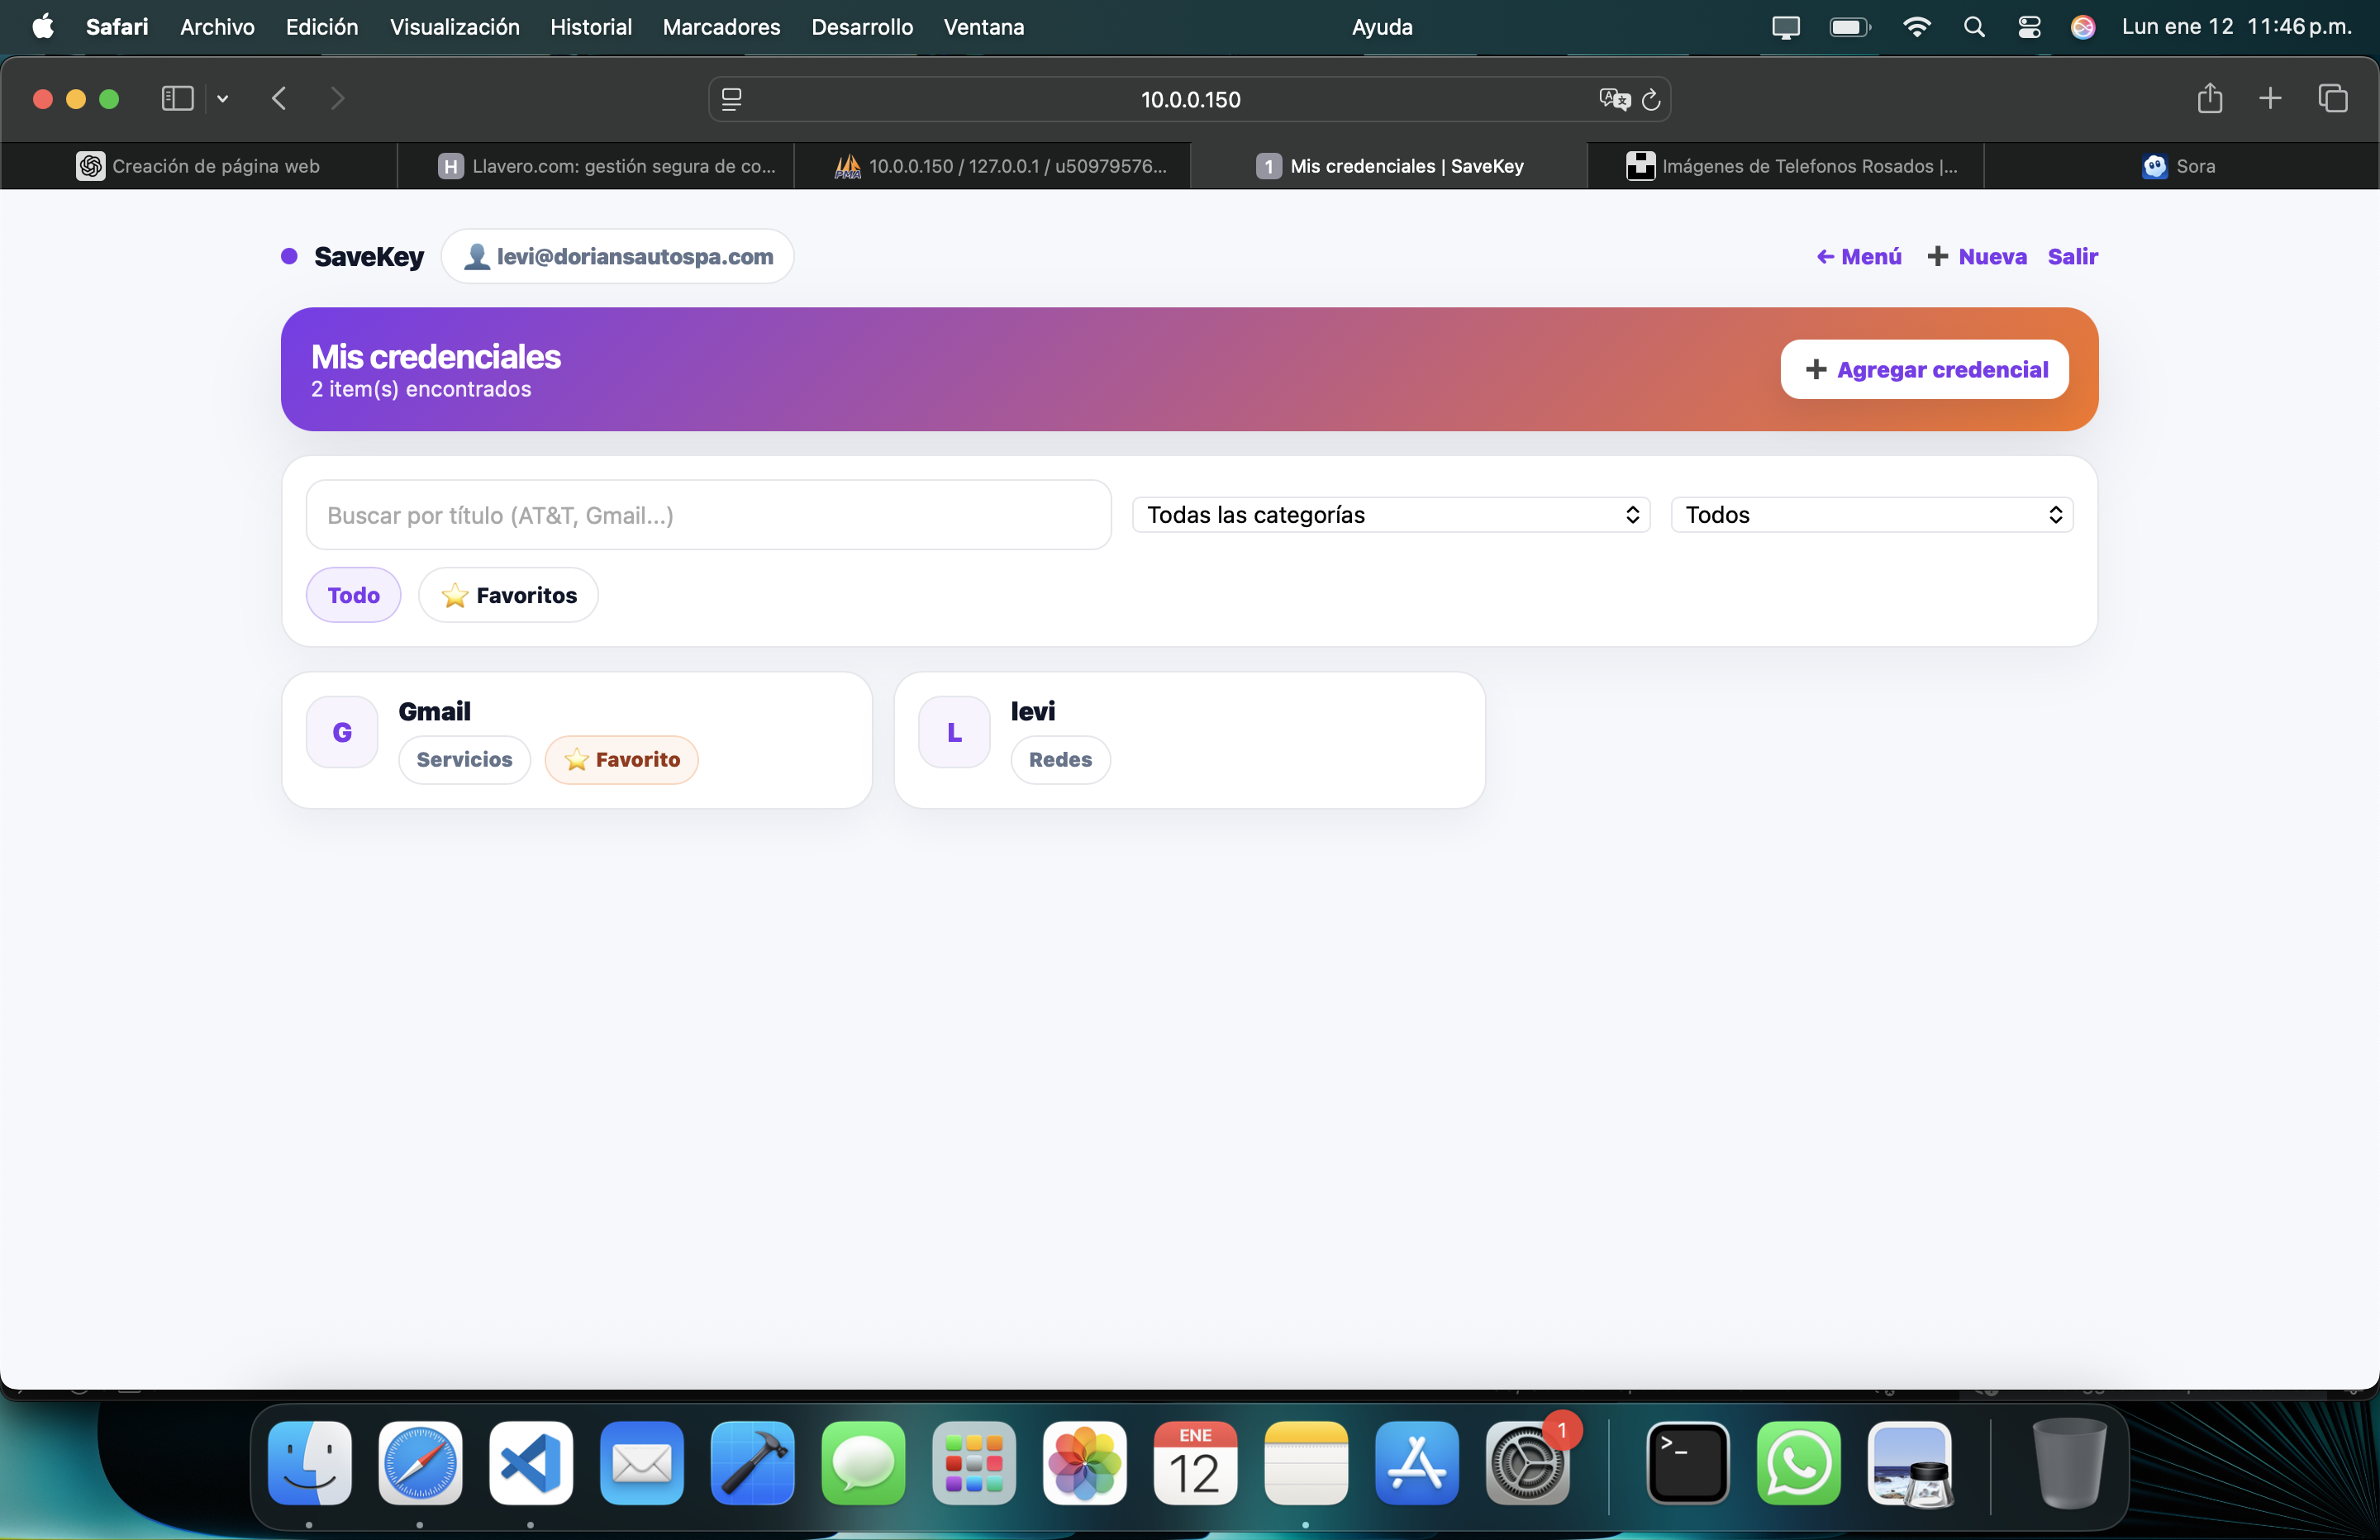Toggle the Favoritos filter chip
Image resolution: width=2380 pixels, height=1540 pixels.
click(508, 595)
